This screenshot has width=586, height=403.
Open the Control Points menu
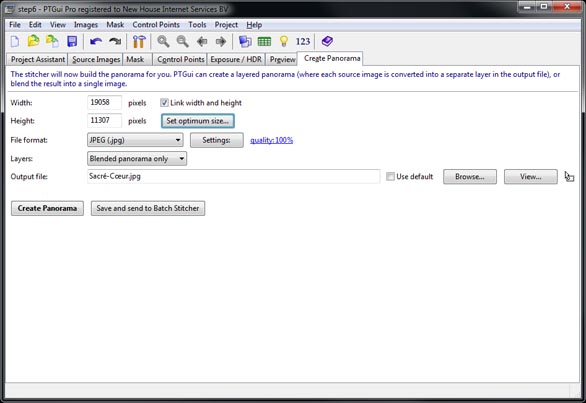[x=156, y=25]
